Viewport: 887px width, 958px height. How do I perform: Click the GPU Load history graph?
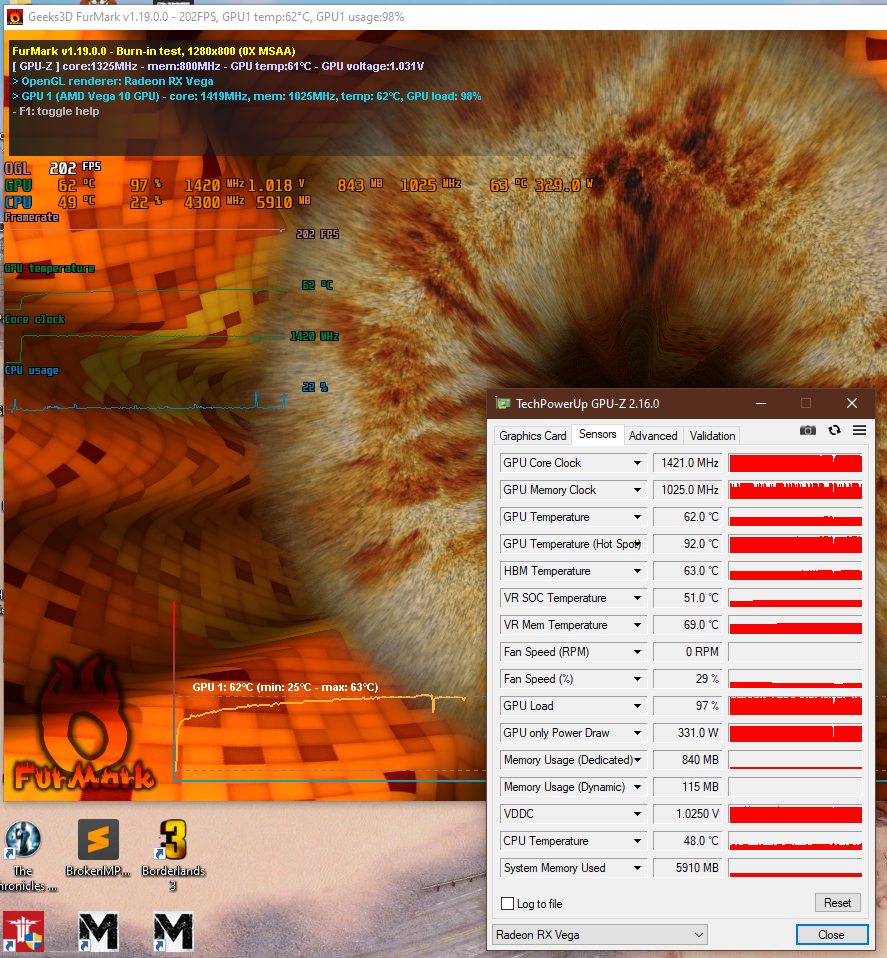[795, 706]
